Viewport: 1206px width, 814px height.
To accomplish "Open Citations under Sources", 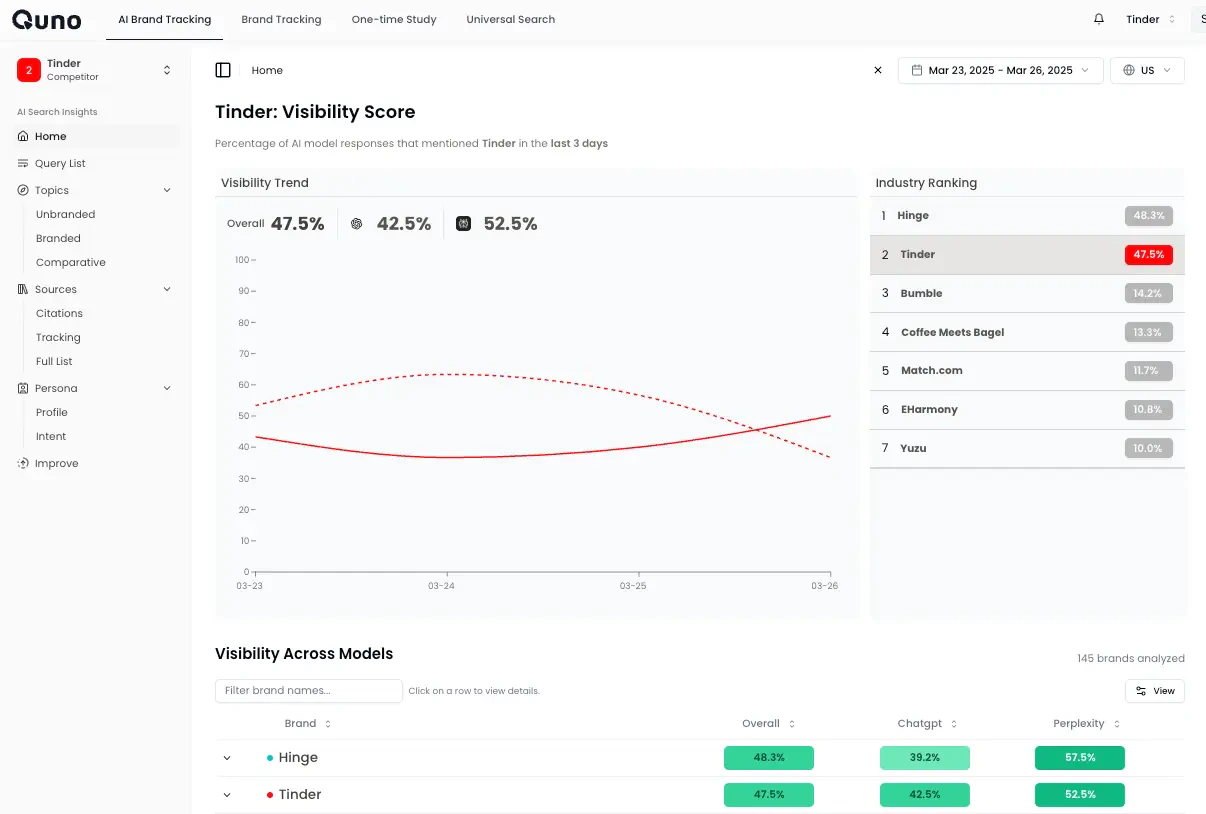I will pyautogui.click(x=59, y=313).
